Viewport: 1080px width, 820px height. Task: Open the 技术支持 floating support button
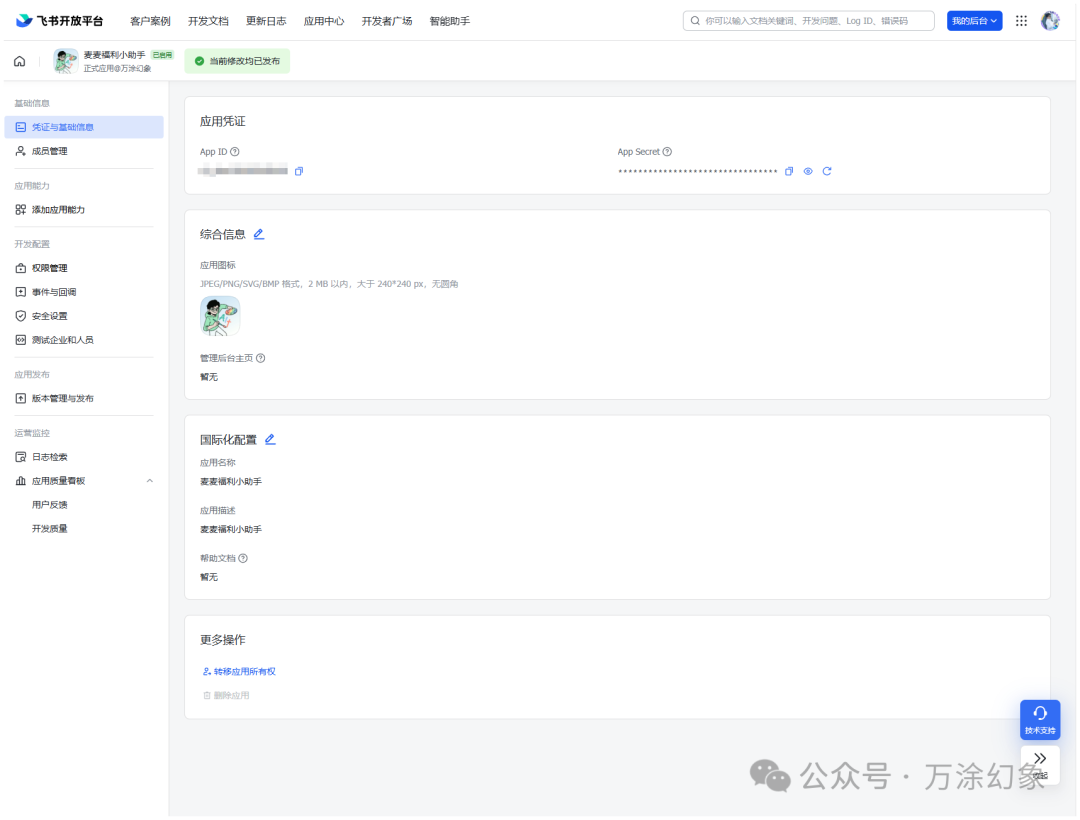(1039, 719)
